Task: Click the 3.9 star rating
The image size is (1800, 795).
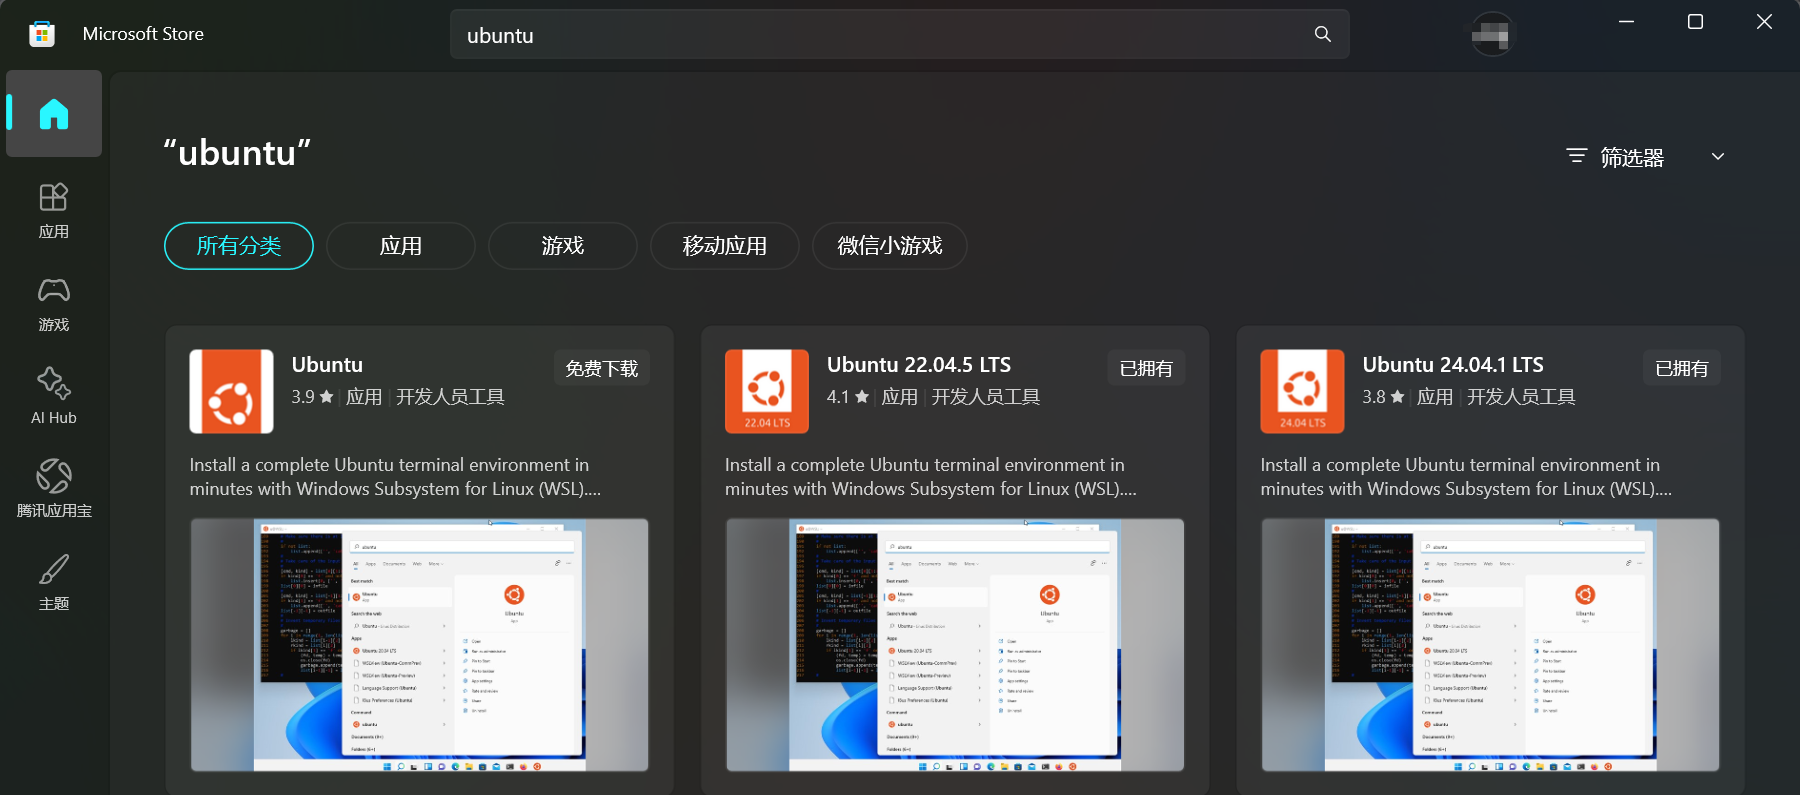Action: click(x=312, y=397)
